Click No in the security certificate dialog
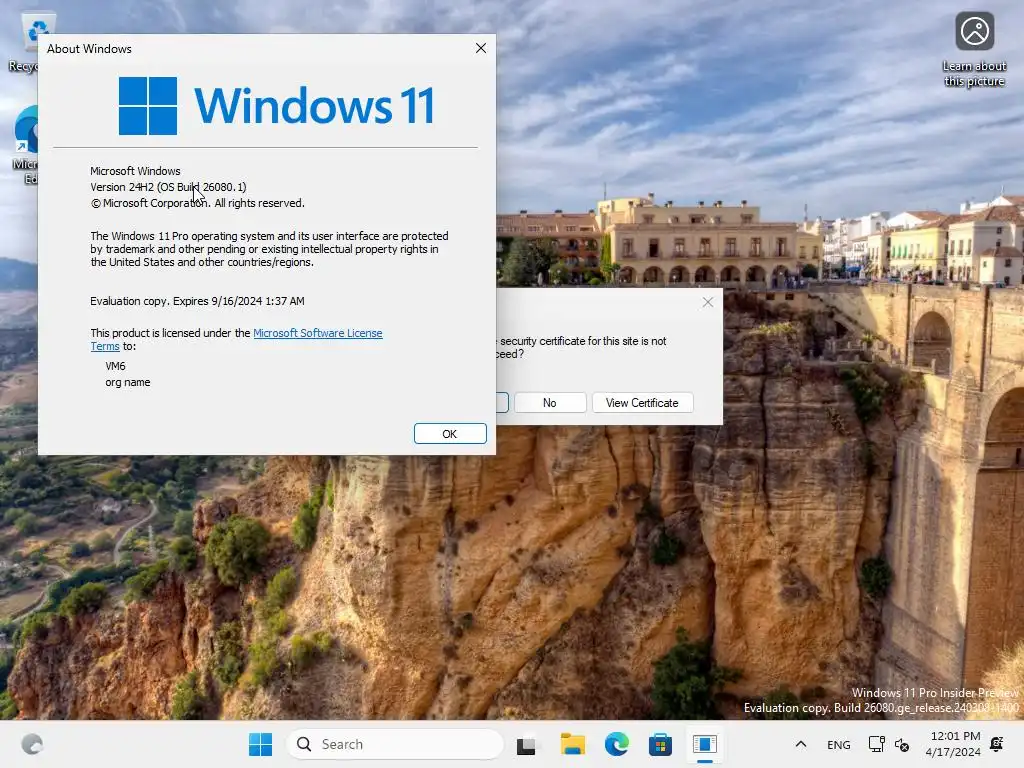 click(x=550, y=403)
